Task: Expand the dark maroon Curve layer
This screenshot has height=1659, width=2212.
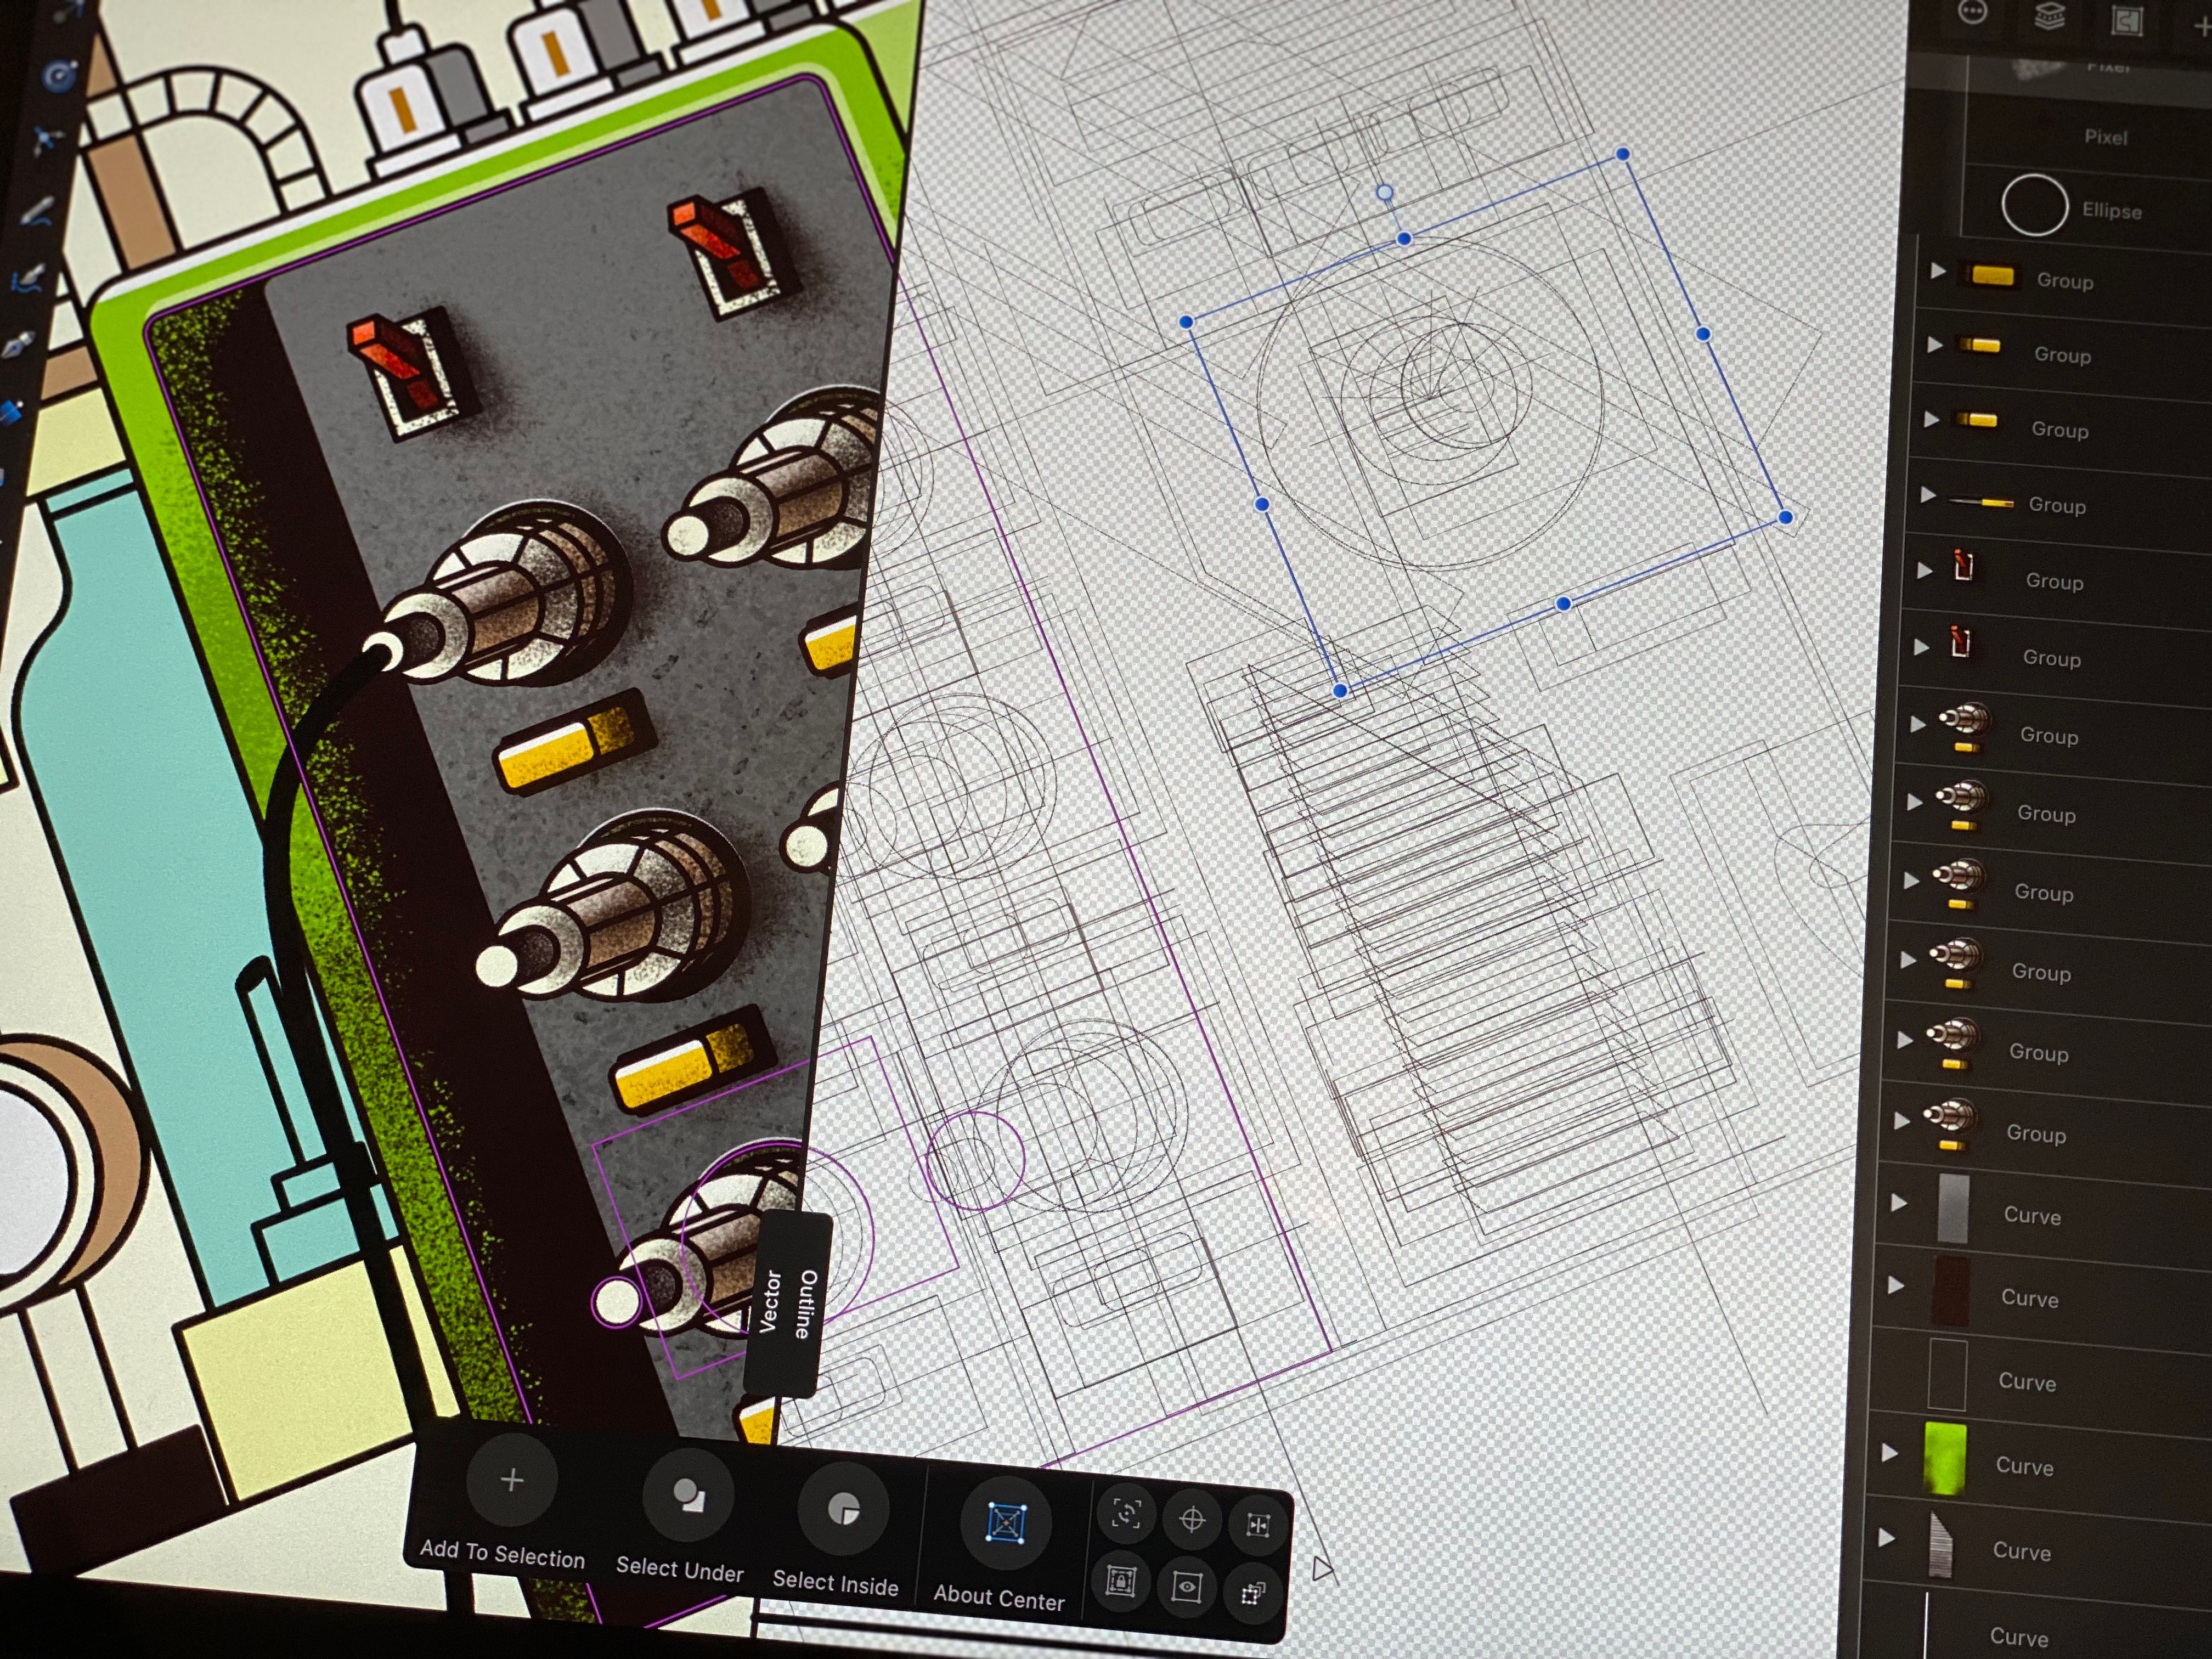Action: (1896, 1285)
